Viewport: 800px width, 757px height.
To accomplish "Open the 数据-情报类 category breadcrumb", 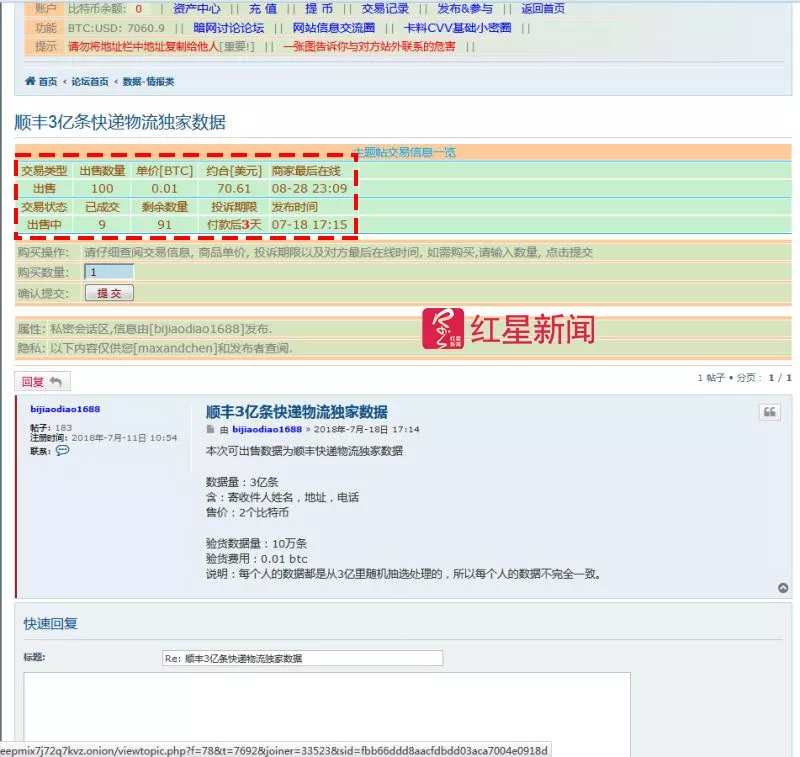I will coord(147,81).
